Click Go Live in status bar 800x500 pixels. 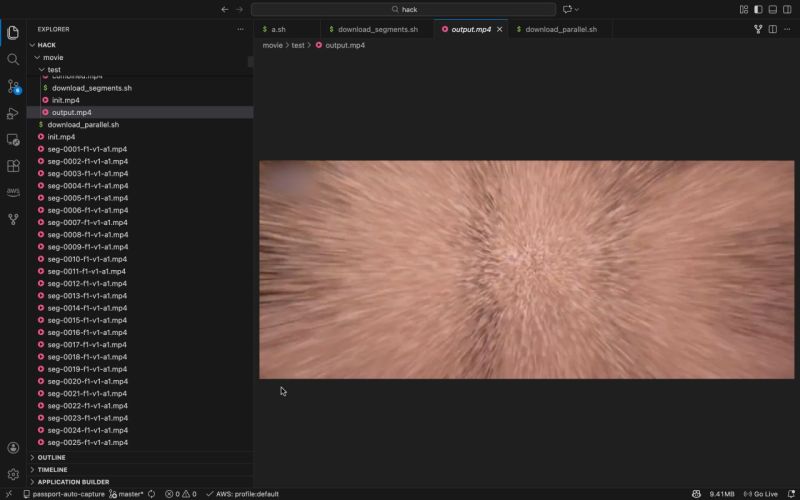click(x=761, y=494)
